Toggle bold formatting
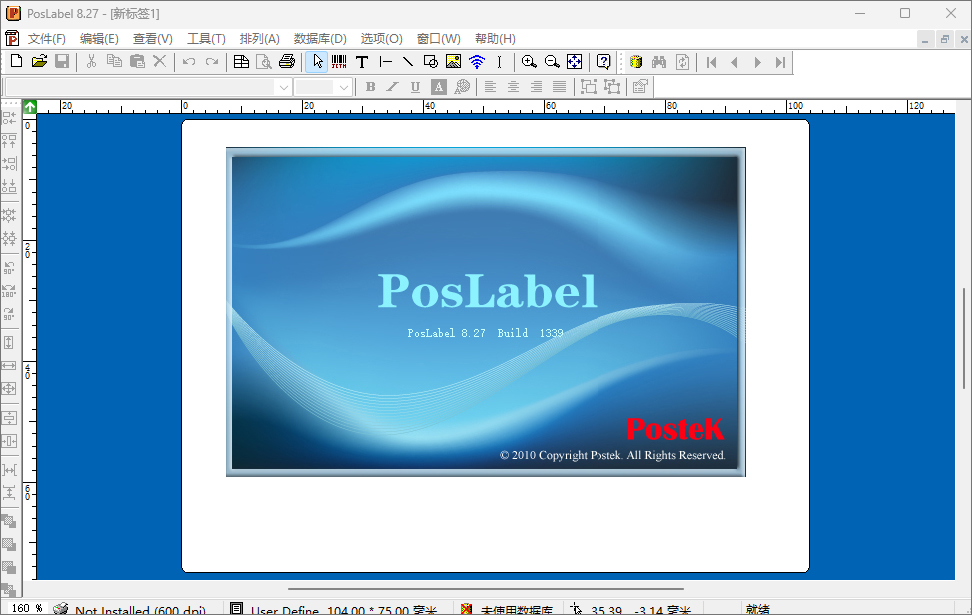 pyautogui.click(x=370, y=87)
